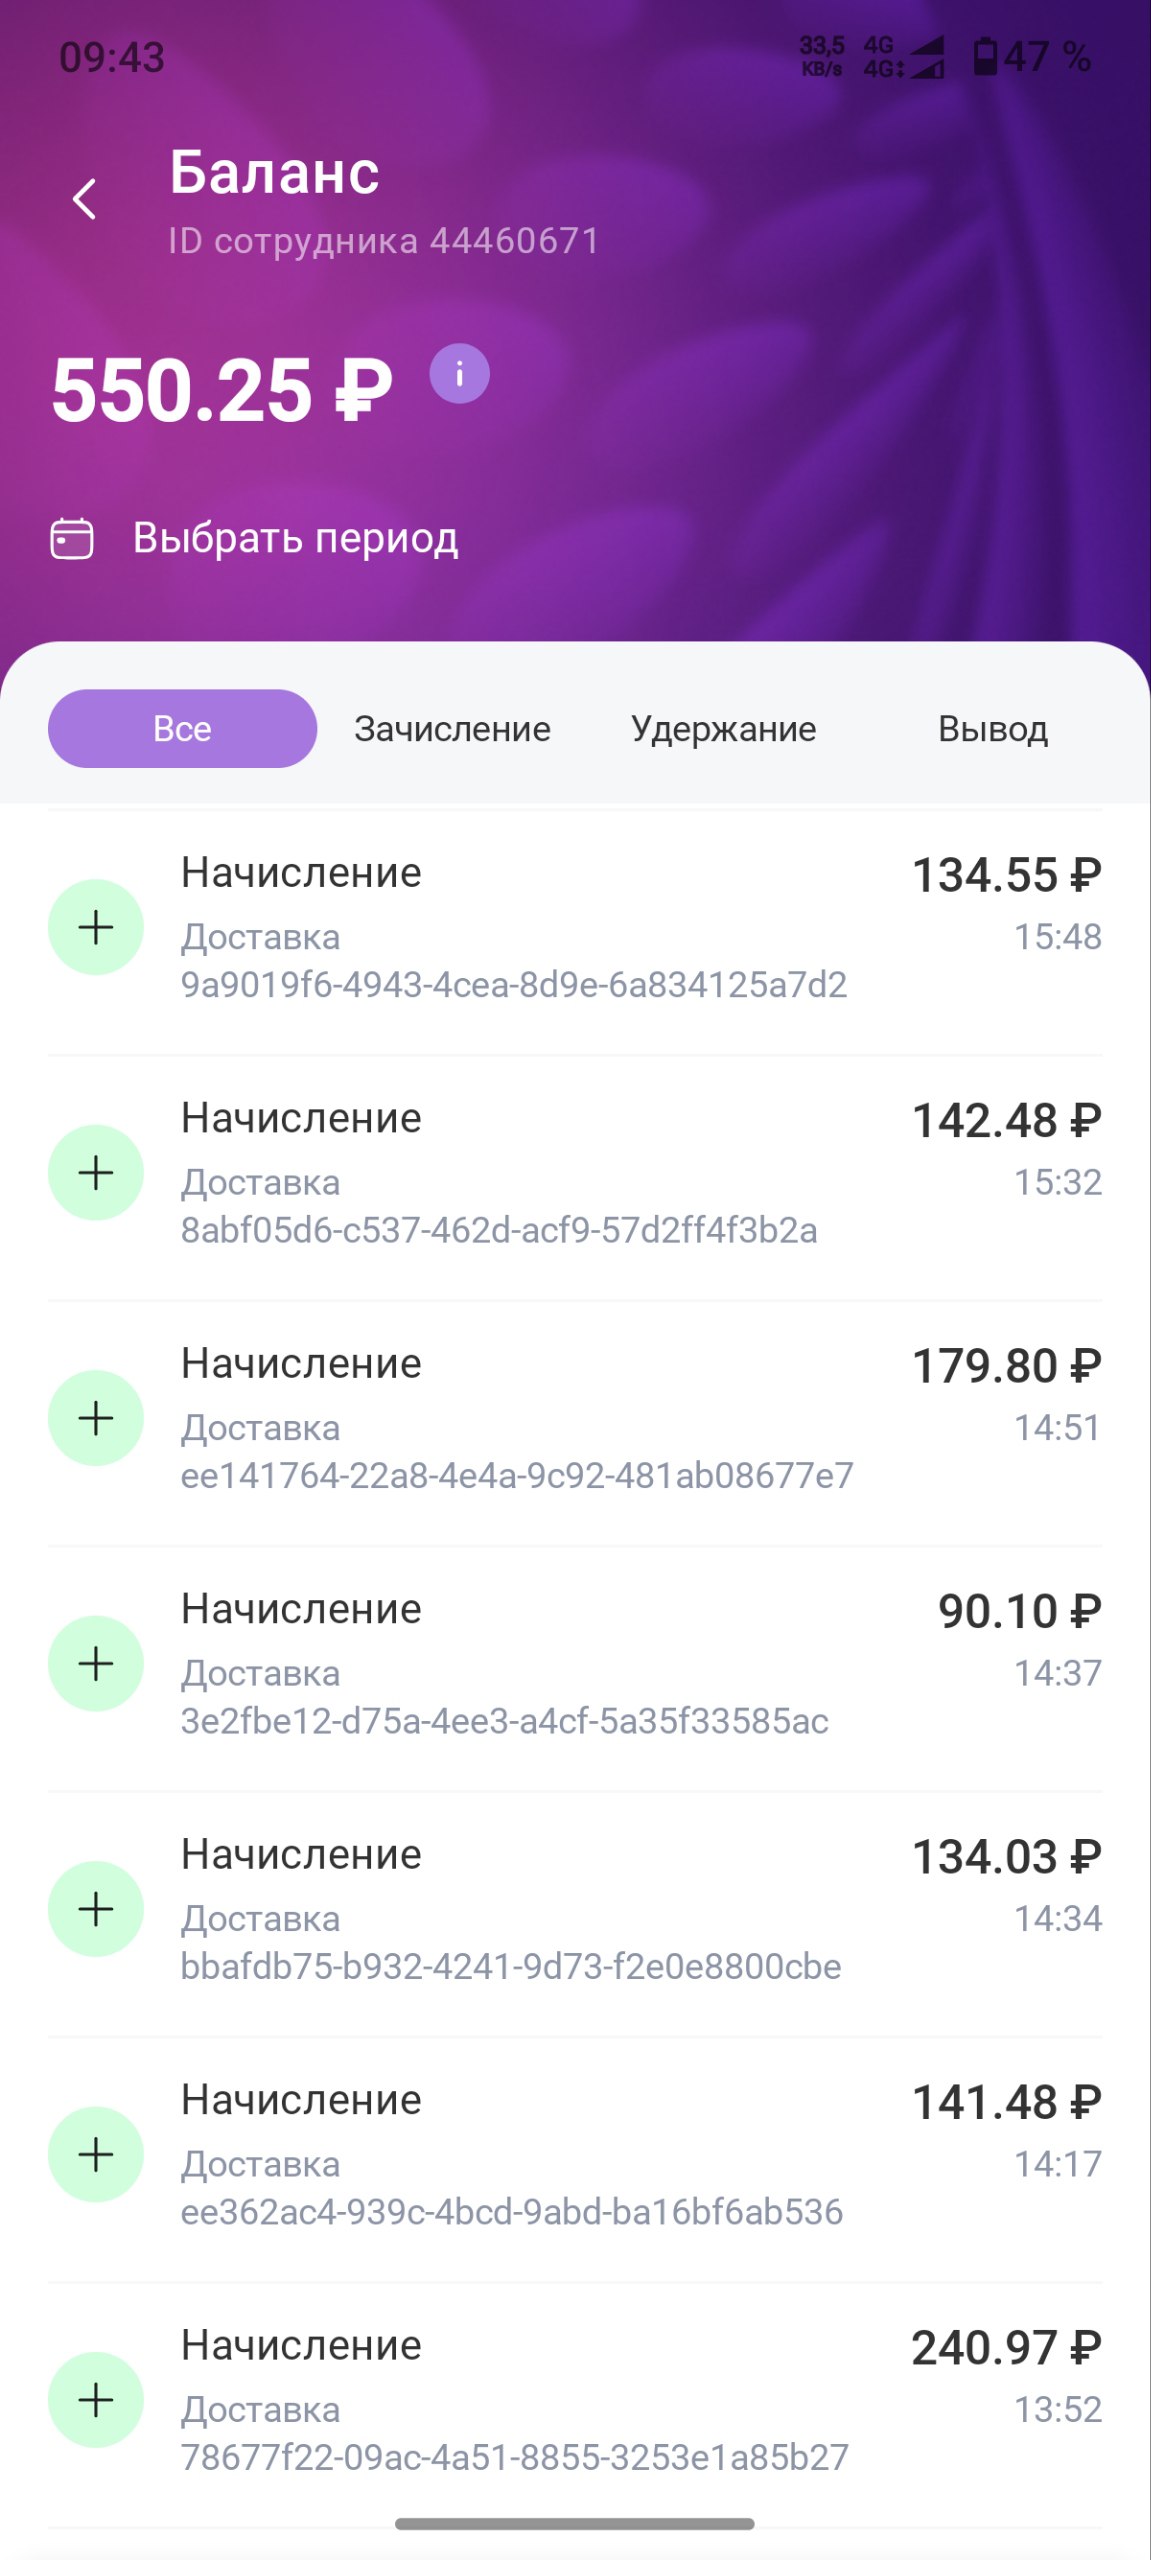Tap the 550.25 ₽ balance amount

[x=221, y=390]
